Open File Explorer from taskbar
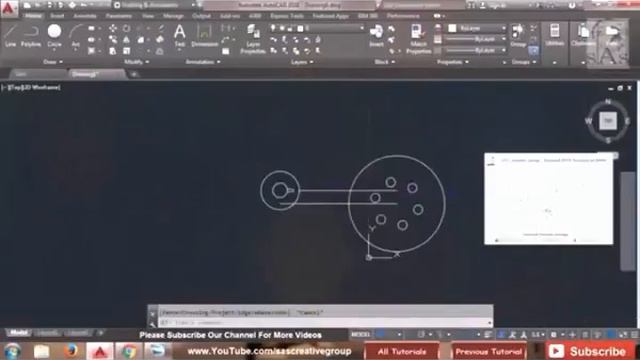 pyautogui.click(x=41, y=351)
